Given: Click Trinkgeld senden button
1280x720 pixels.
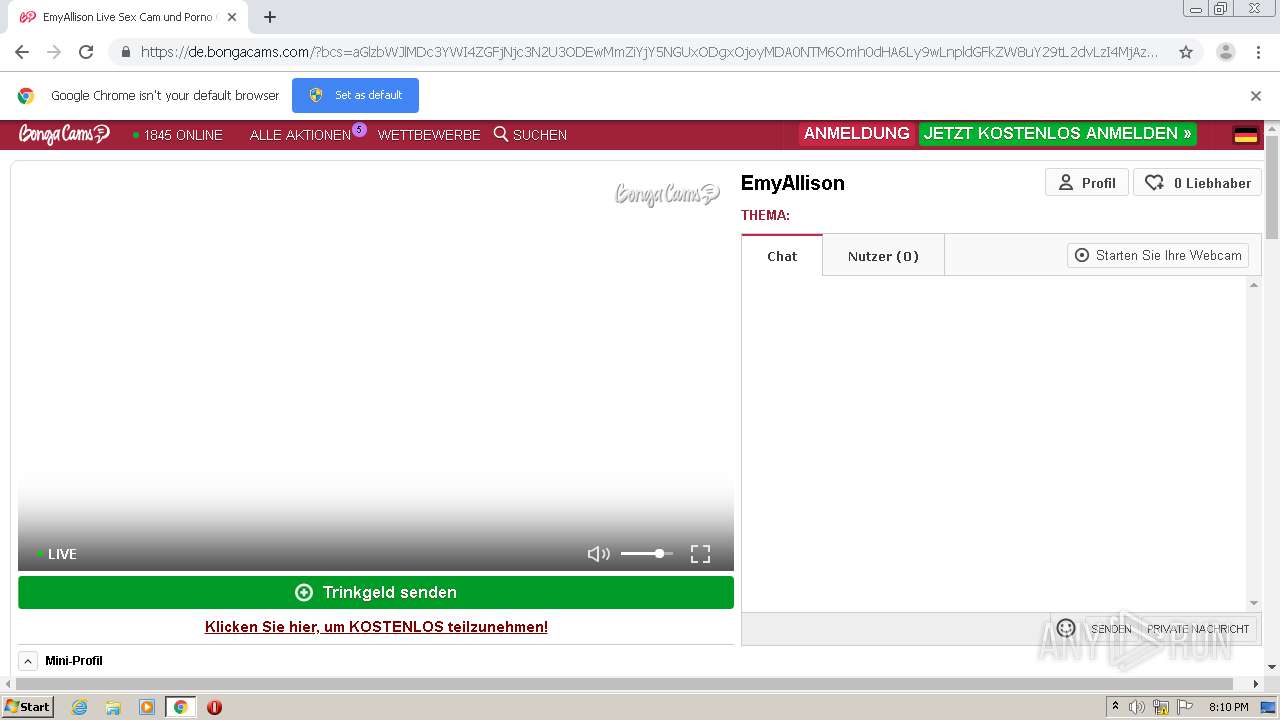Looking at the screenshot, I should [x=376, y=592].
